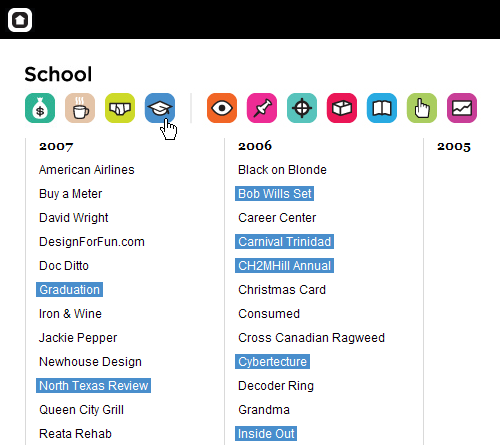Select the blue open book icon
Viewport: 500px width, 445px height.
(x=382, y=108)
